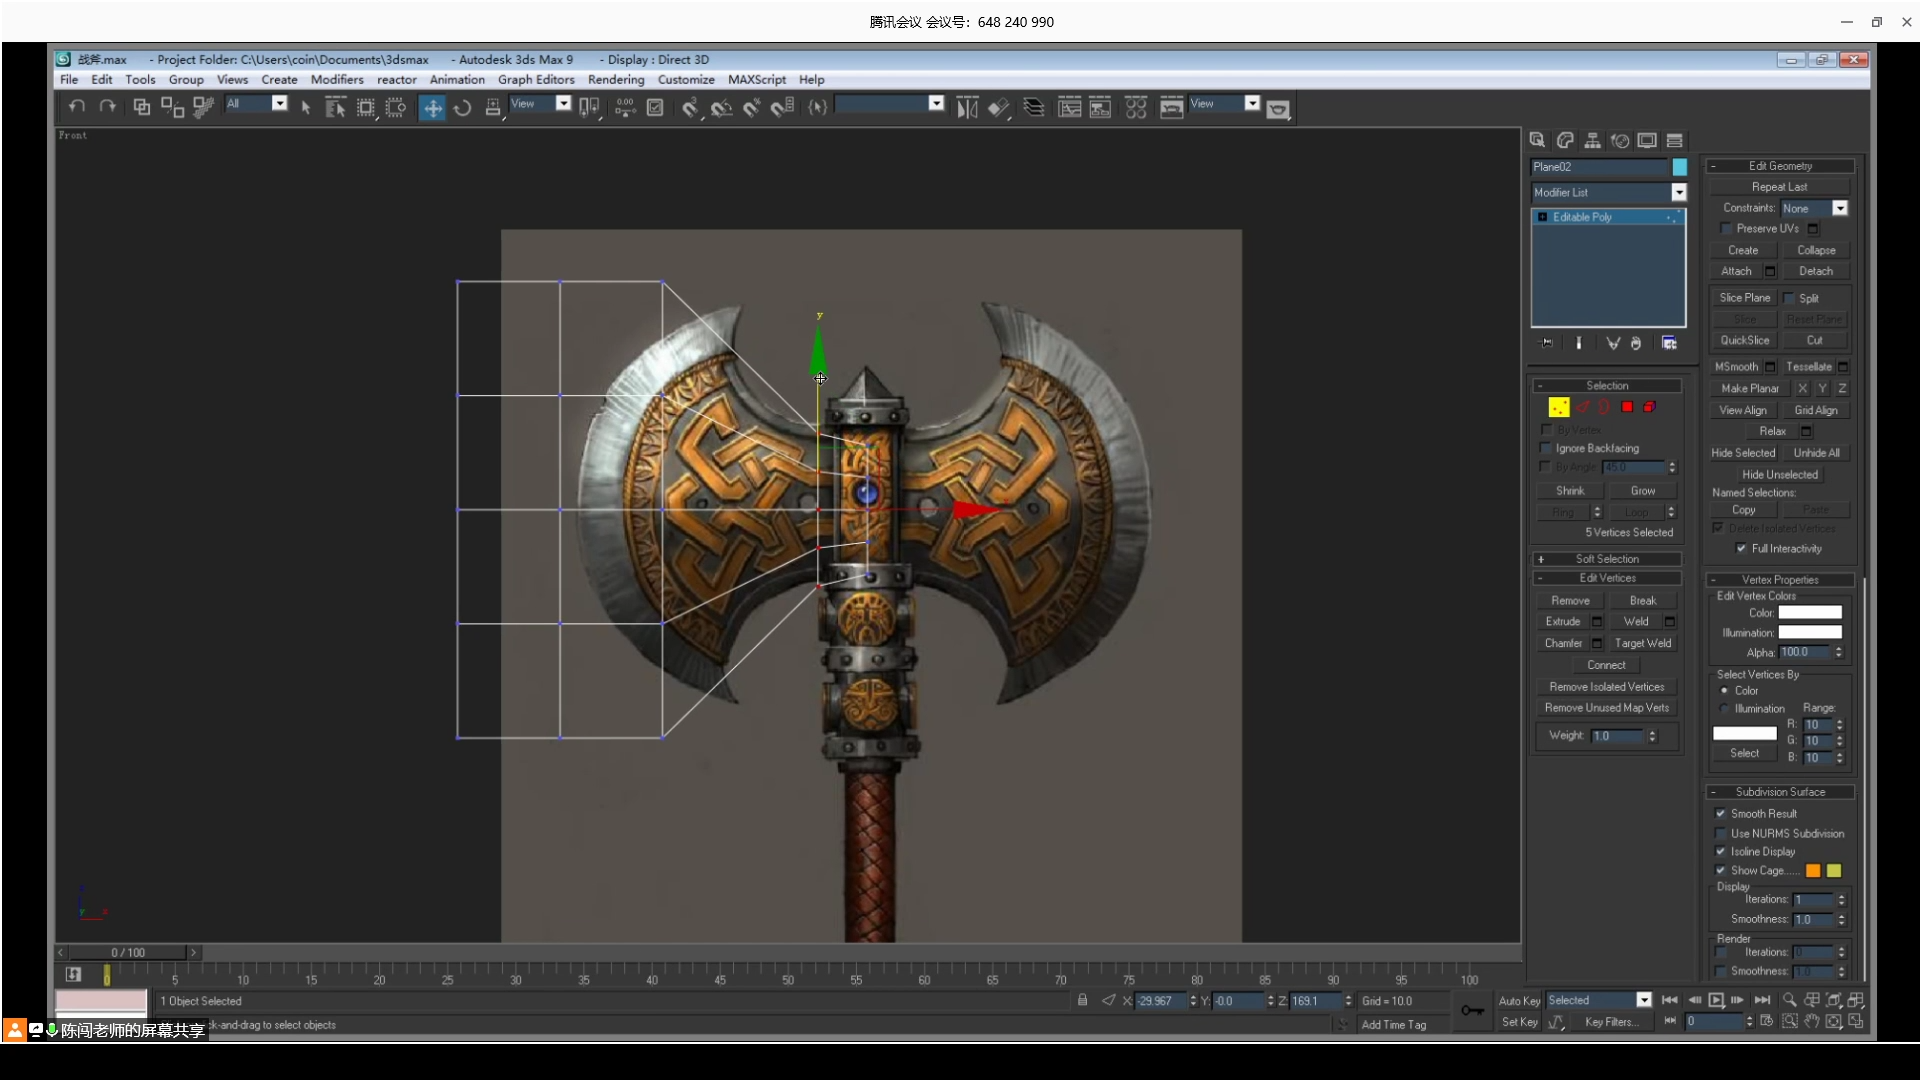Click the Illumination white swatch
Viewport: 1920px width, 1080px height.
[x=1810, y=633]
